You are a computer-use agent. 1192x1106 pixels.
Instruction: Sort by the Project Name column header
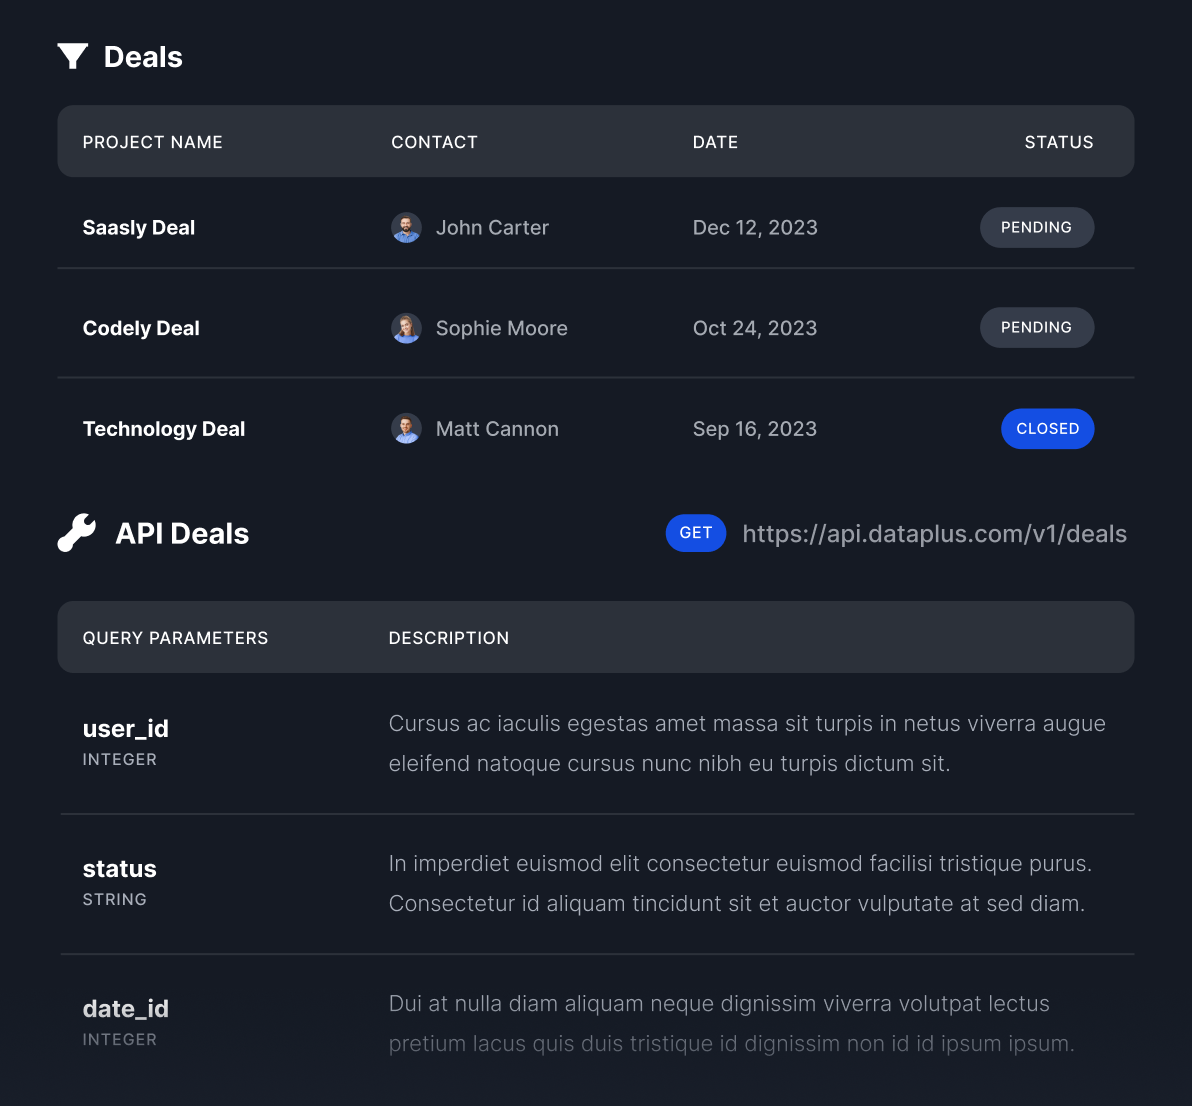(152, 142)
